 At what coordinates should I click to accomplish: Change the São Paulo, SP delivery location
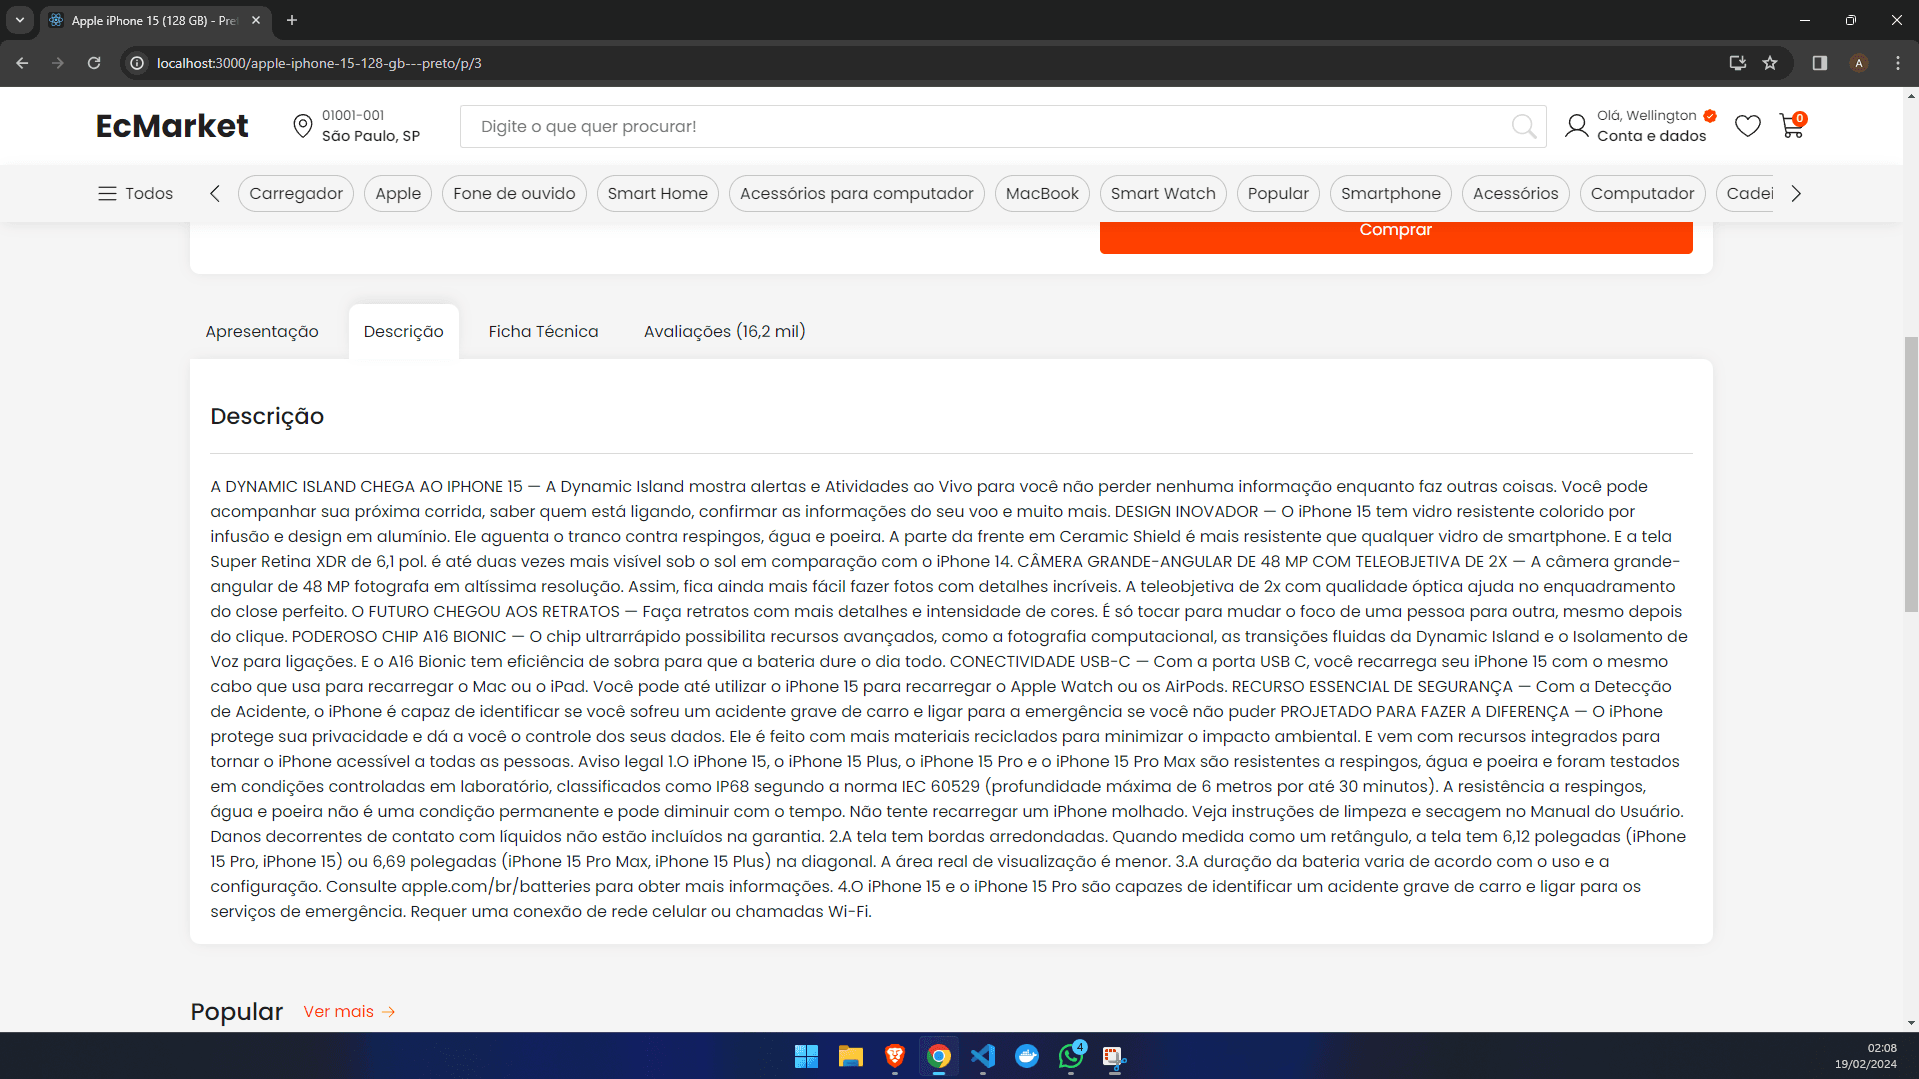[370, 136]
